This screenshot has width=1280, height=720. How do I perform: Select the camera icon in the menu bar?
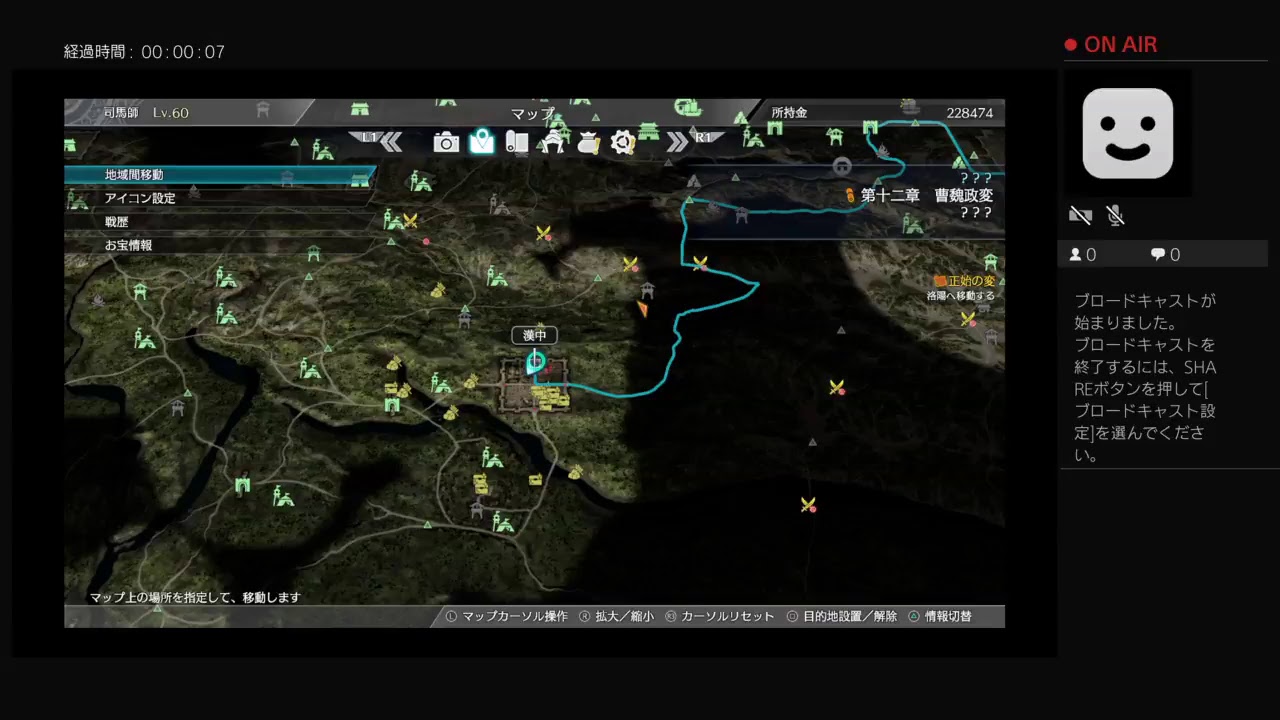click(x=446, y=142)
